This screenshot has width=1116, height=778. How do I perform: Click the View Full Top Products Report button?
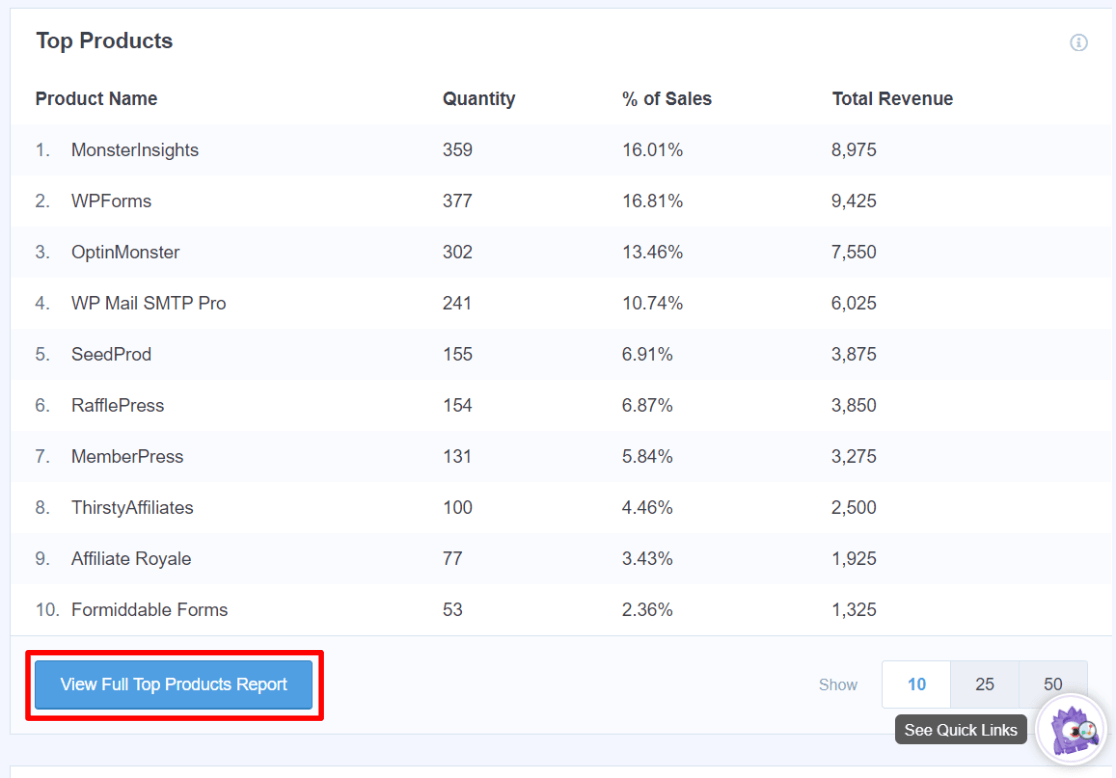tap(173, 684)
